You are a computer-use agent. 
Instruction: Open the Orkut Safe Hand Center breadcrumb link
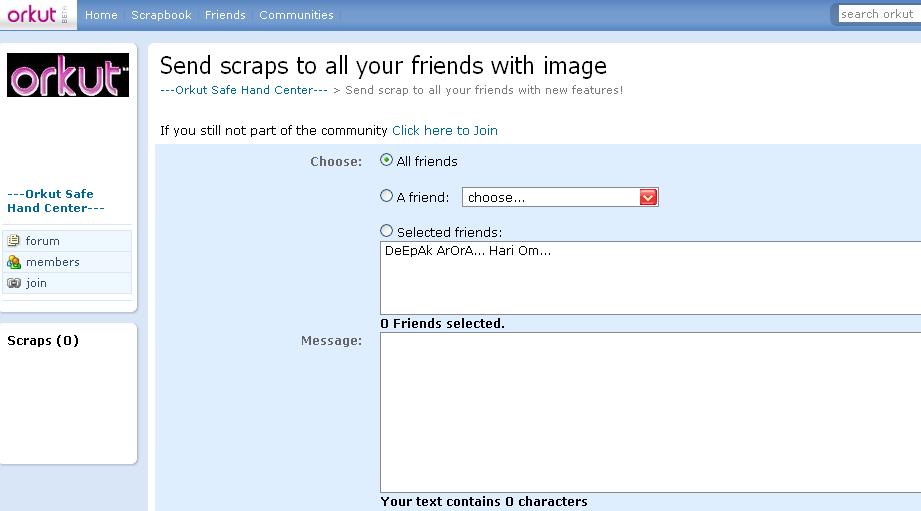coord(244,90)
